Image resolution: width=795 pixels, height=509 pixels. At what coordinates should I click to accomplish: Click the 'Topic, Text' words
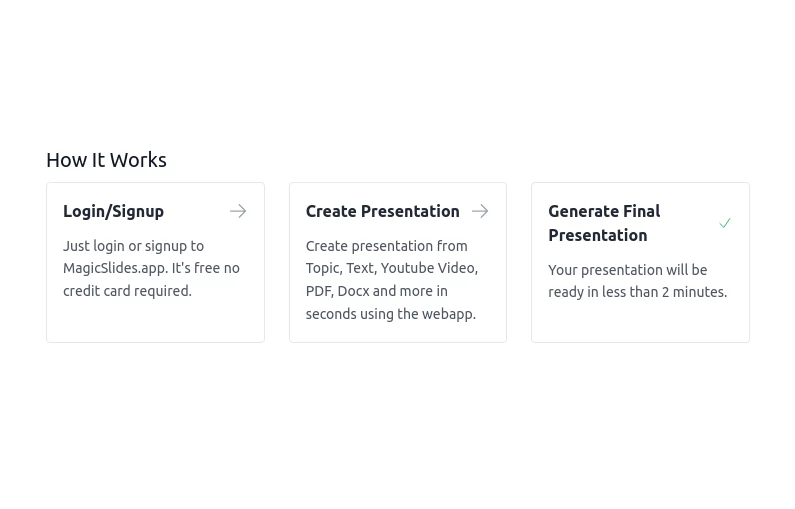(x=339, y=268)
